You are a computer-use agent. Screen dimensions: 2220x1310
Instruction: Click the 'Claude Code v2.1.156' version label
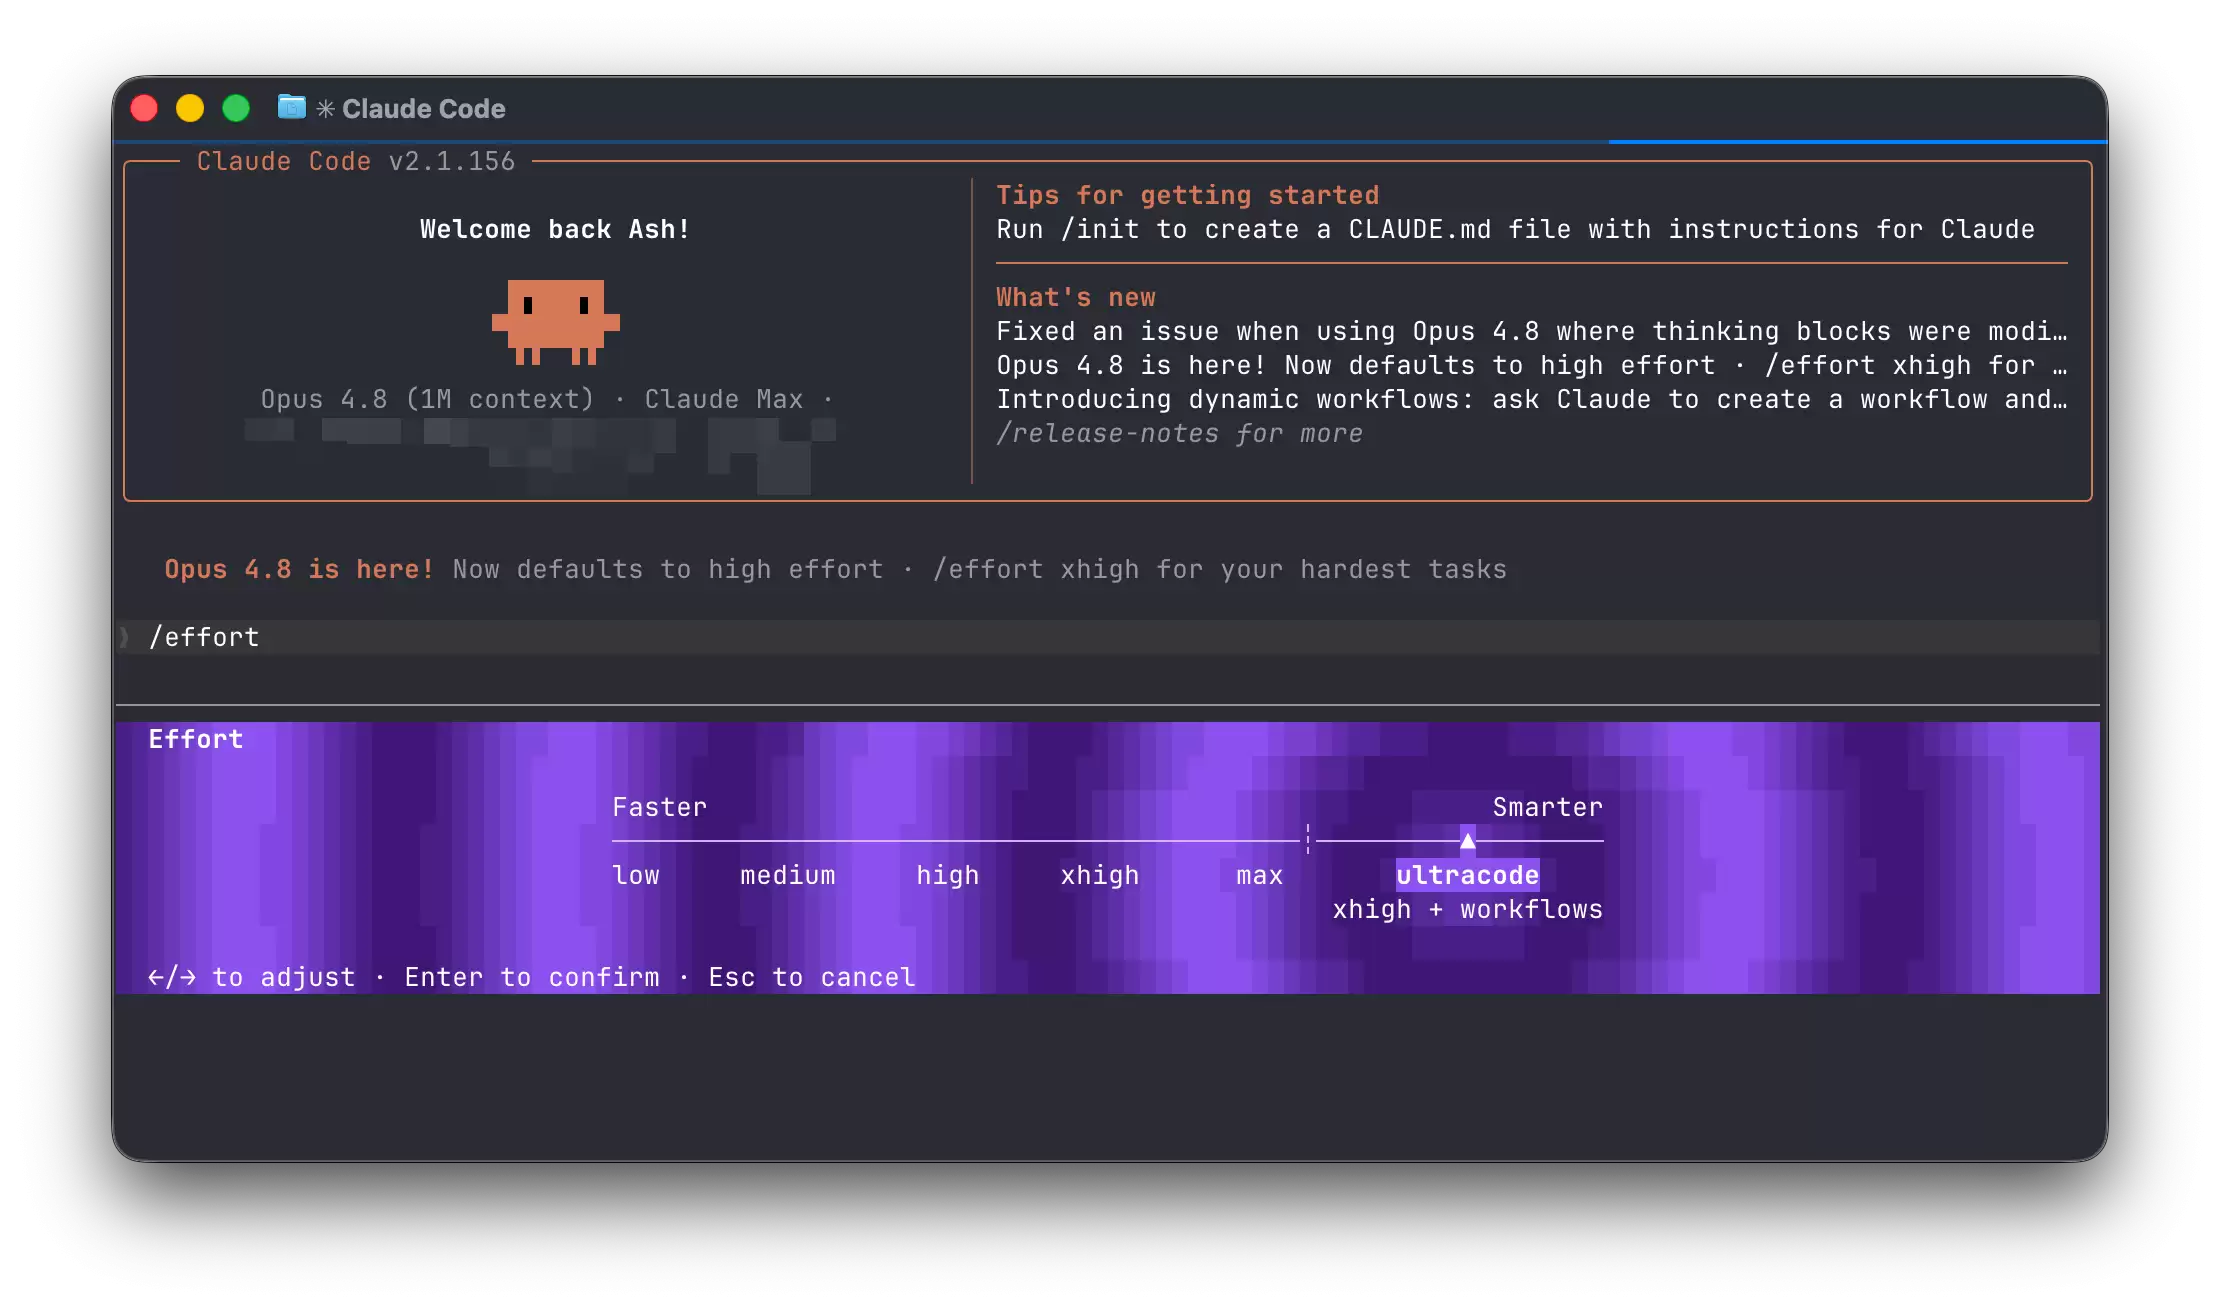click(356, 161)
